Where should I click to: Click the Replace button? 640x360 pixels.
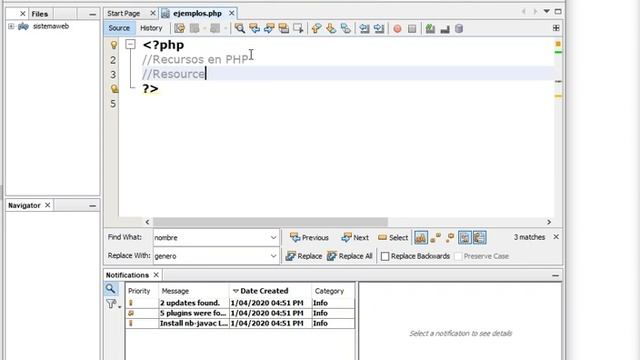point(304,256)
